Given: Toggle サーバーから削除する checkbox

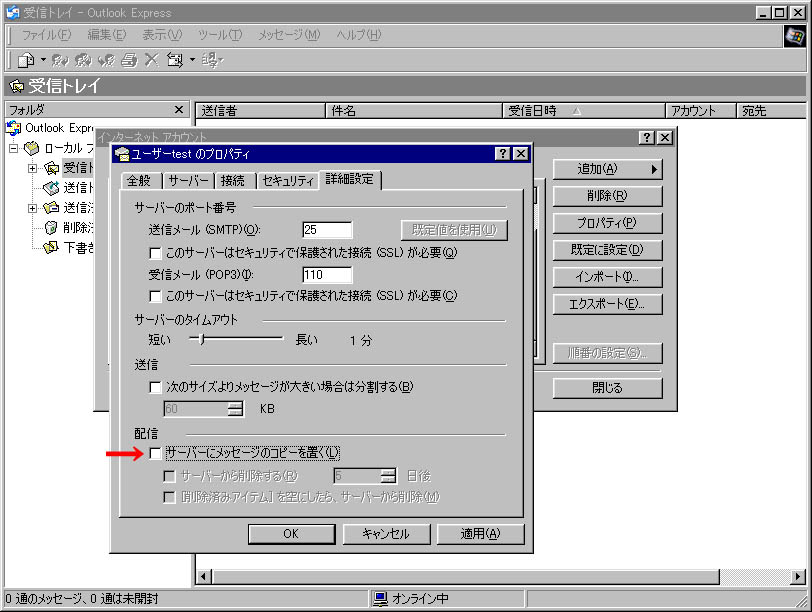Looking at the screenshot, I should pyautogui.click(x=169, y=476).
